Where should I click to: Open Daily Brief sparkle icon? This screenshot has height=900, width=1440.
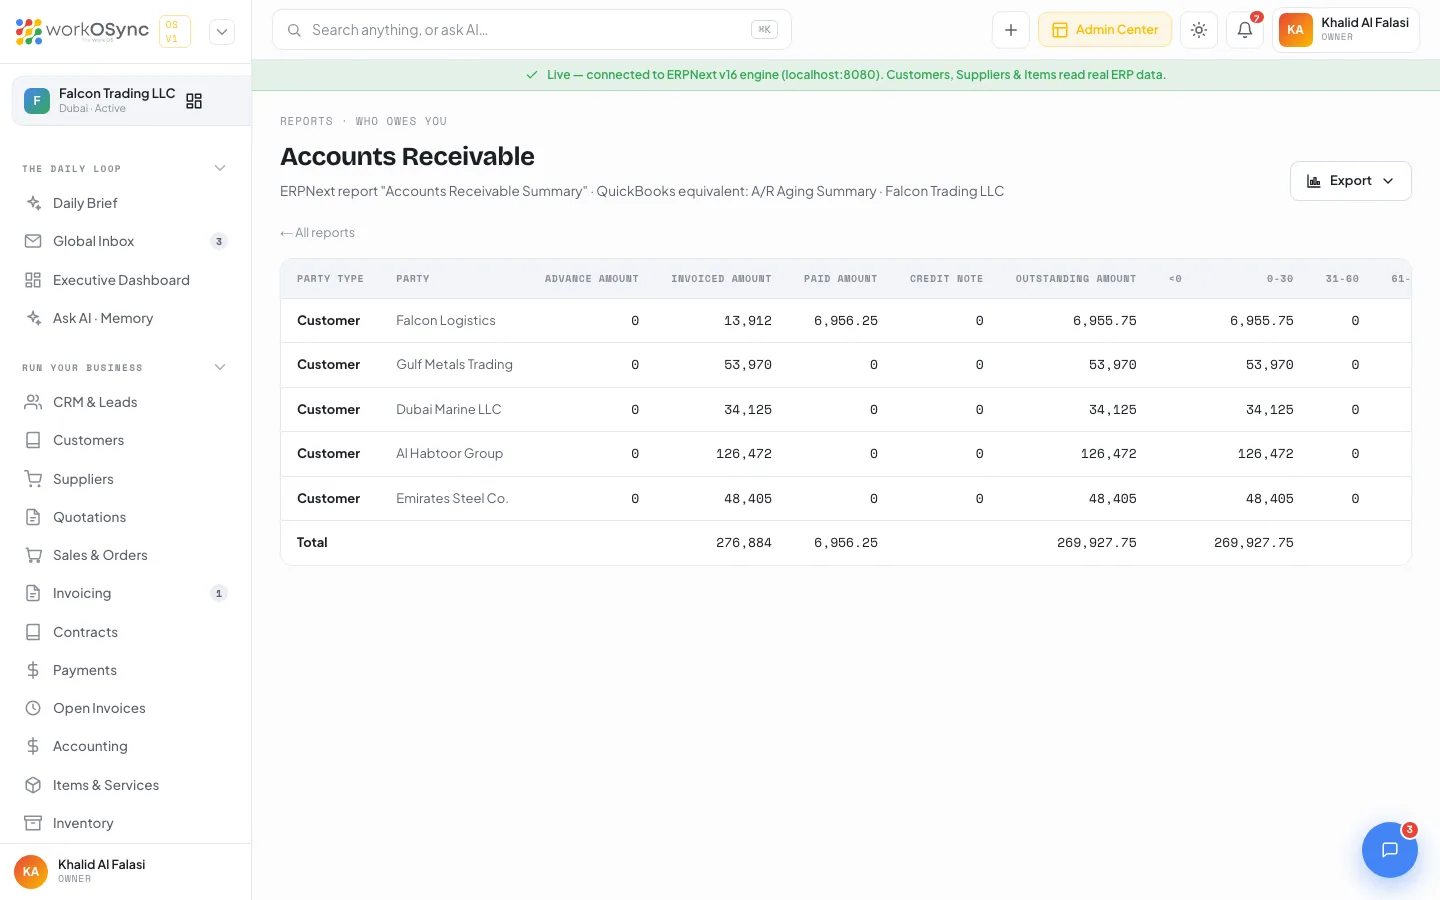[33, 203]
